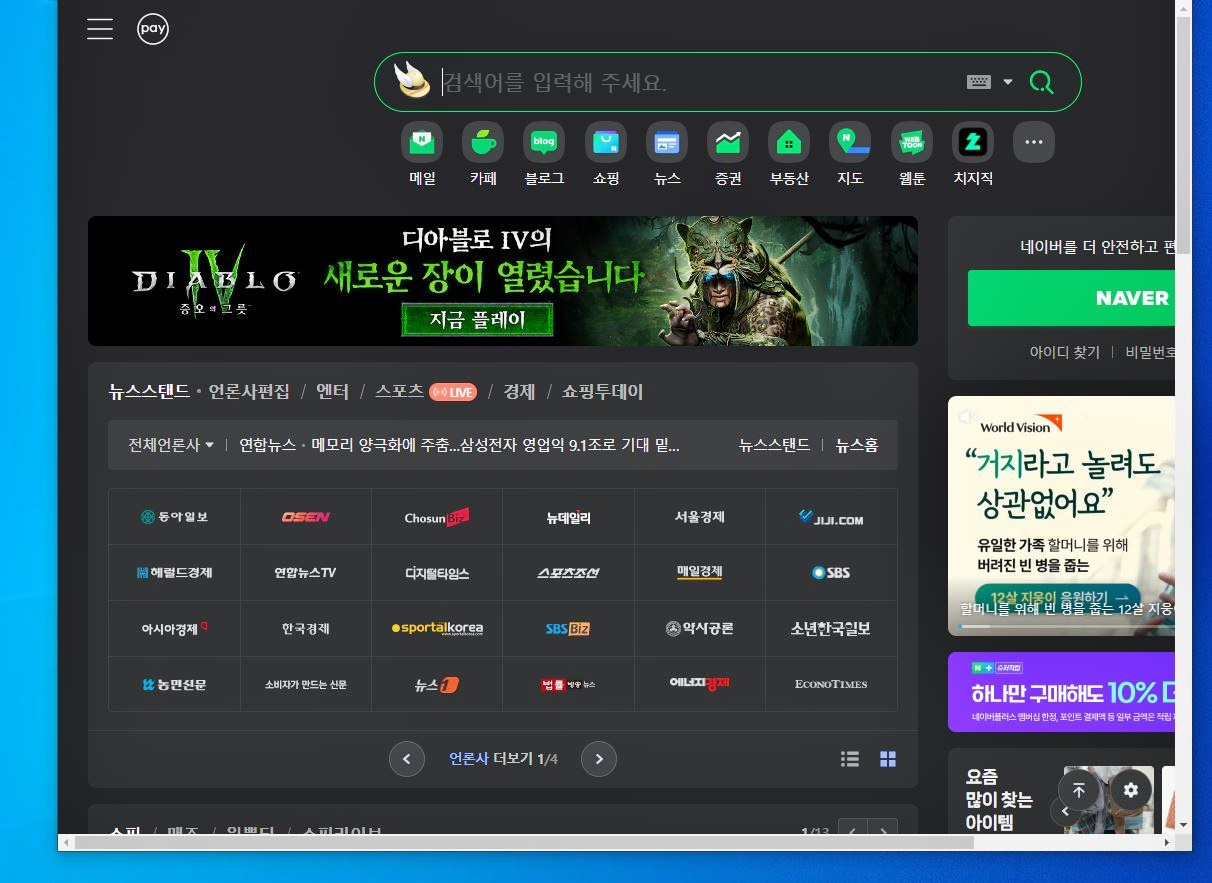Screen dimensions: 1212x883
Task: Select the 언론사편집 tab
Action: 249,391
